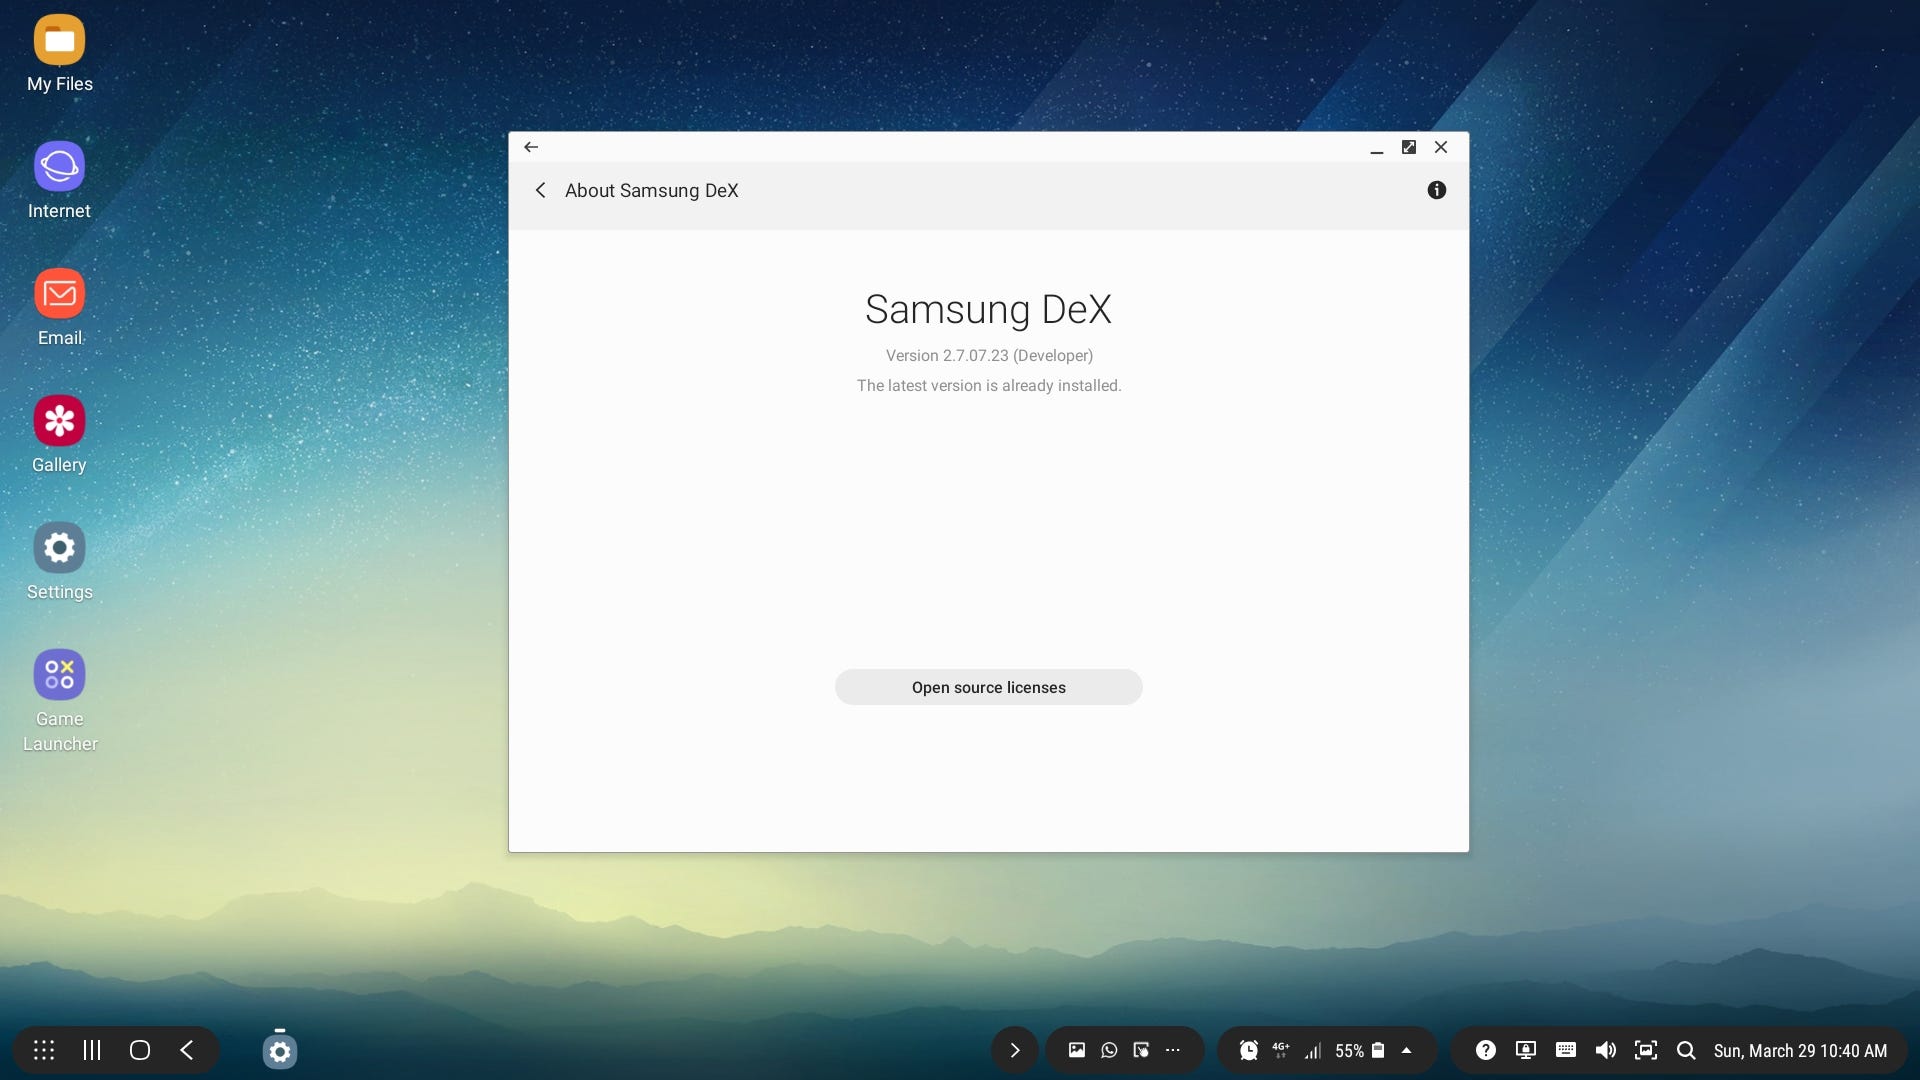Image resolution: width=1920 pixels, height=1080 pixels.
Task: Click the Version 2.7.07.23 (Developer) text
Action: pyautogui.click(x=989, y=355)
